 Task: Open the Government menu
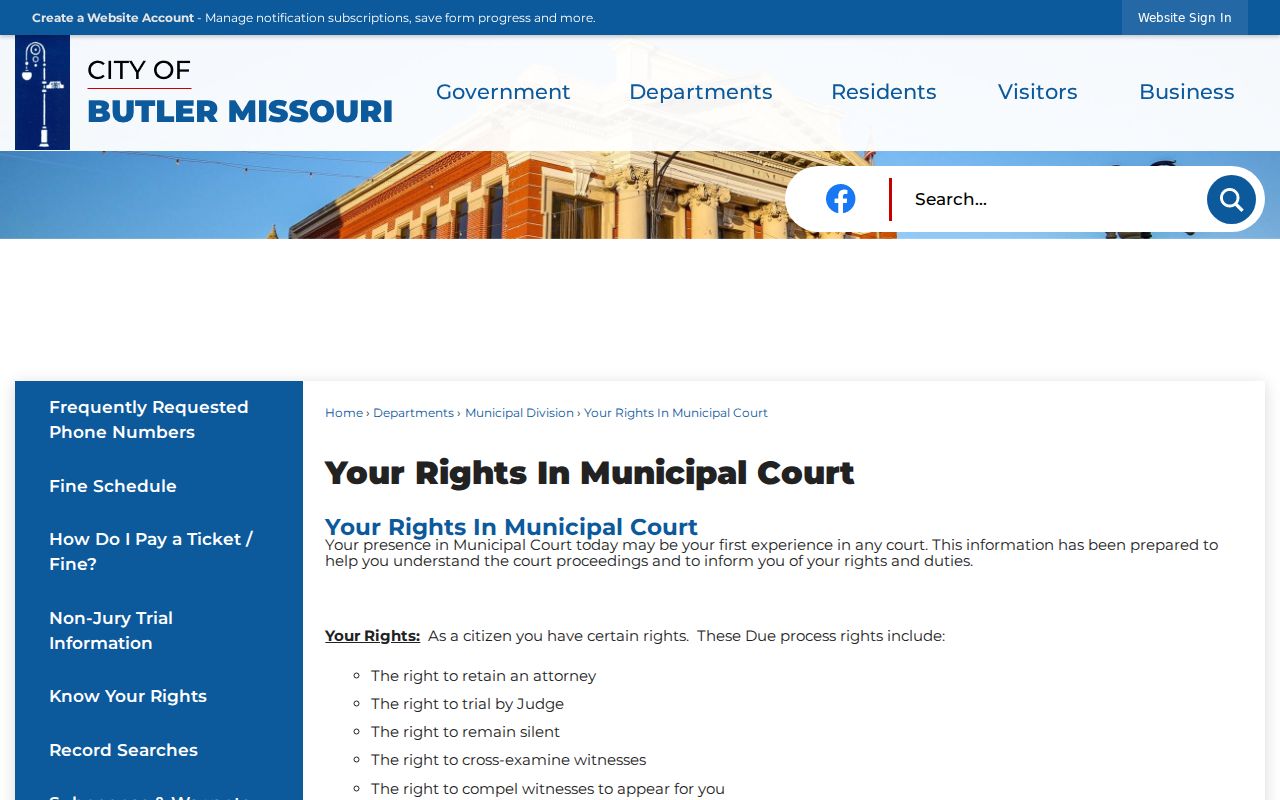pyautogui.click(x=503, y=92)
